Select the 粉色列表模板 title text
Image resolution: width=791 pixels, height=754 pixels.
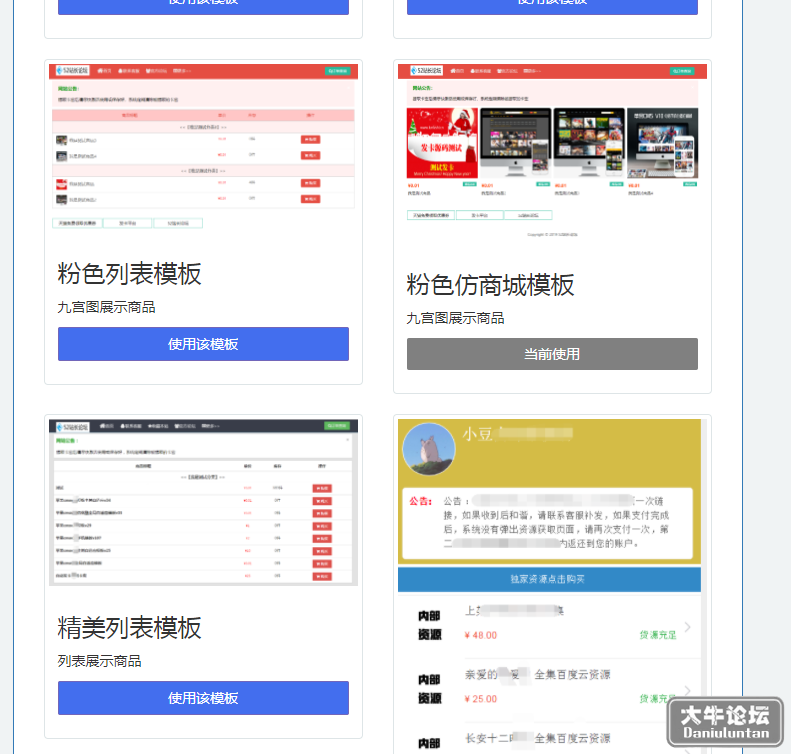tap(129, 274)
